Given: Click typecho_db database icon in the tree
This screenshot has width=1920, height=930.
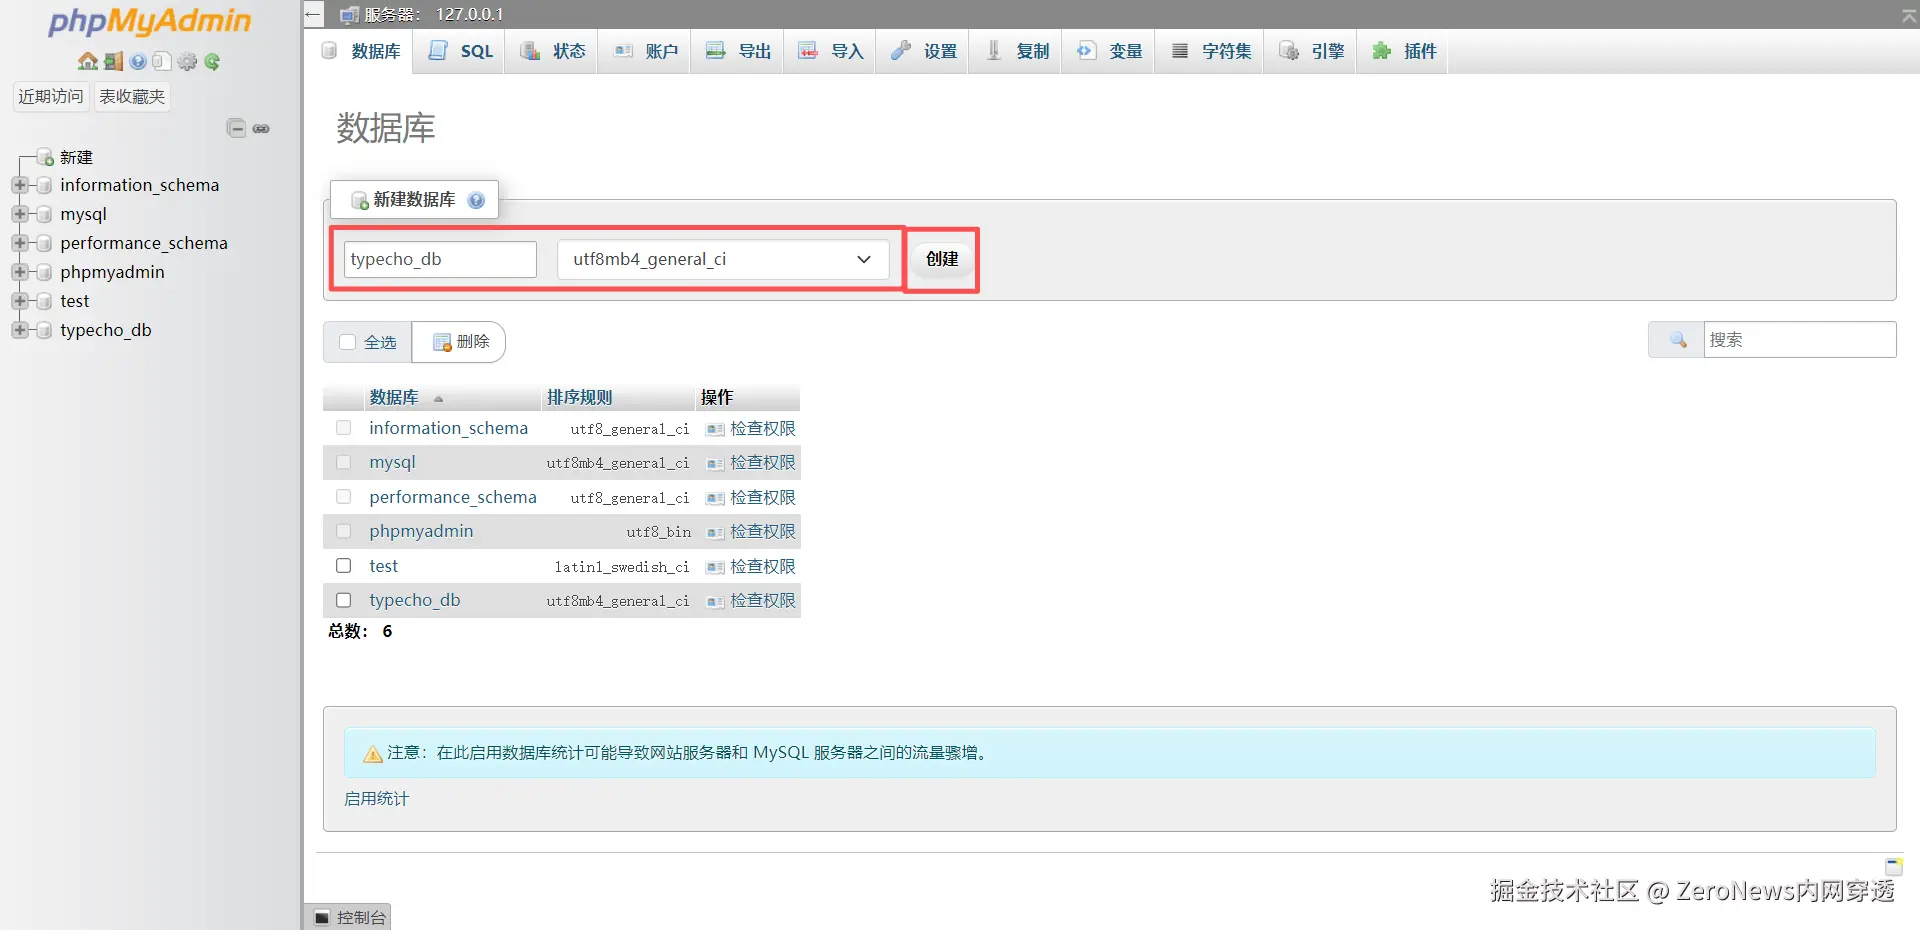Looking at the screenshot, I should [44, 331].
